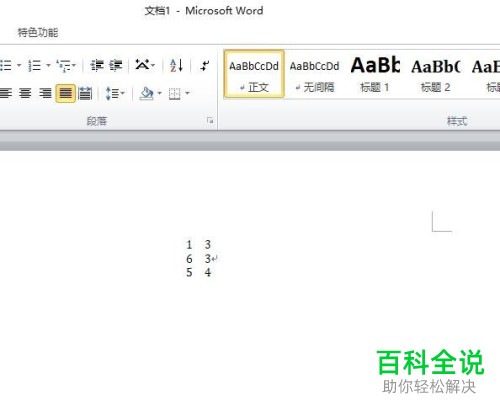Toggle show/hide paragraph marks
500x407 pixels.
205,65
